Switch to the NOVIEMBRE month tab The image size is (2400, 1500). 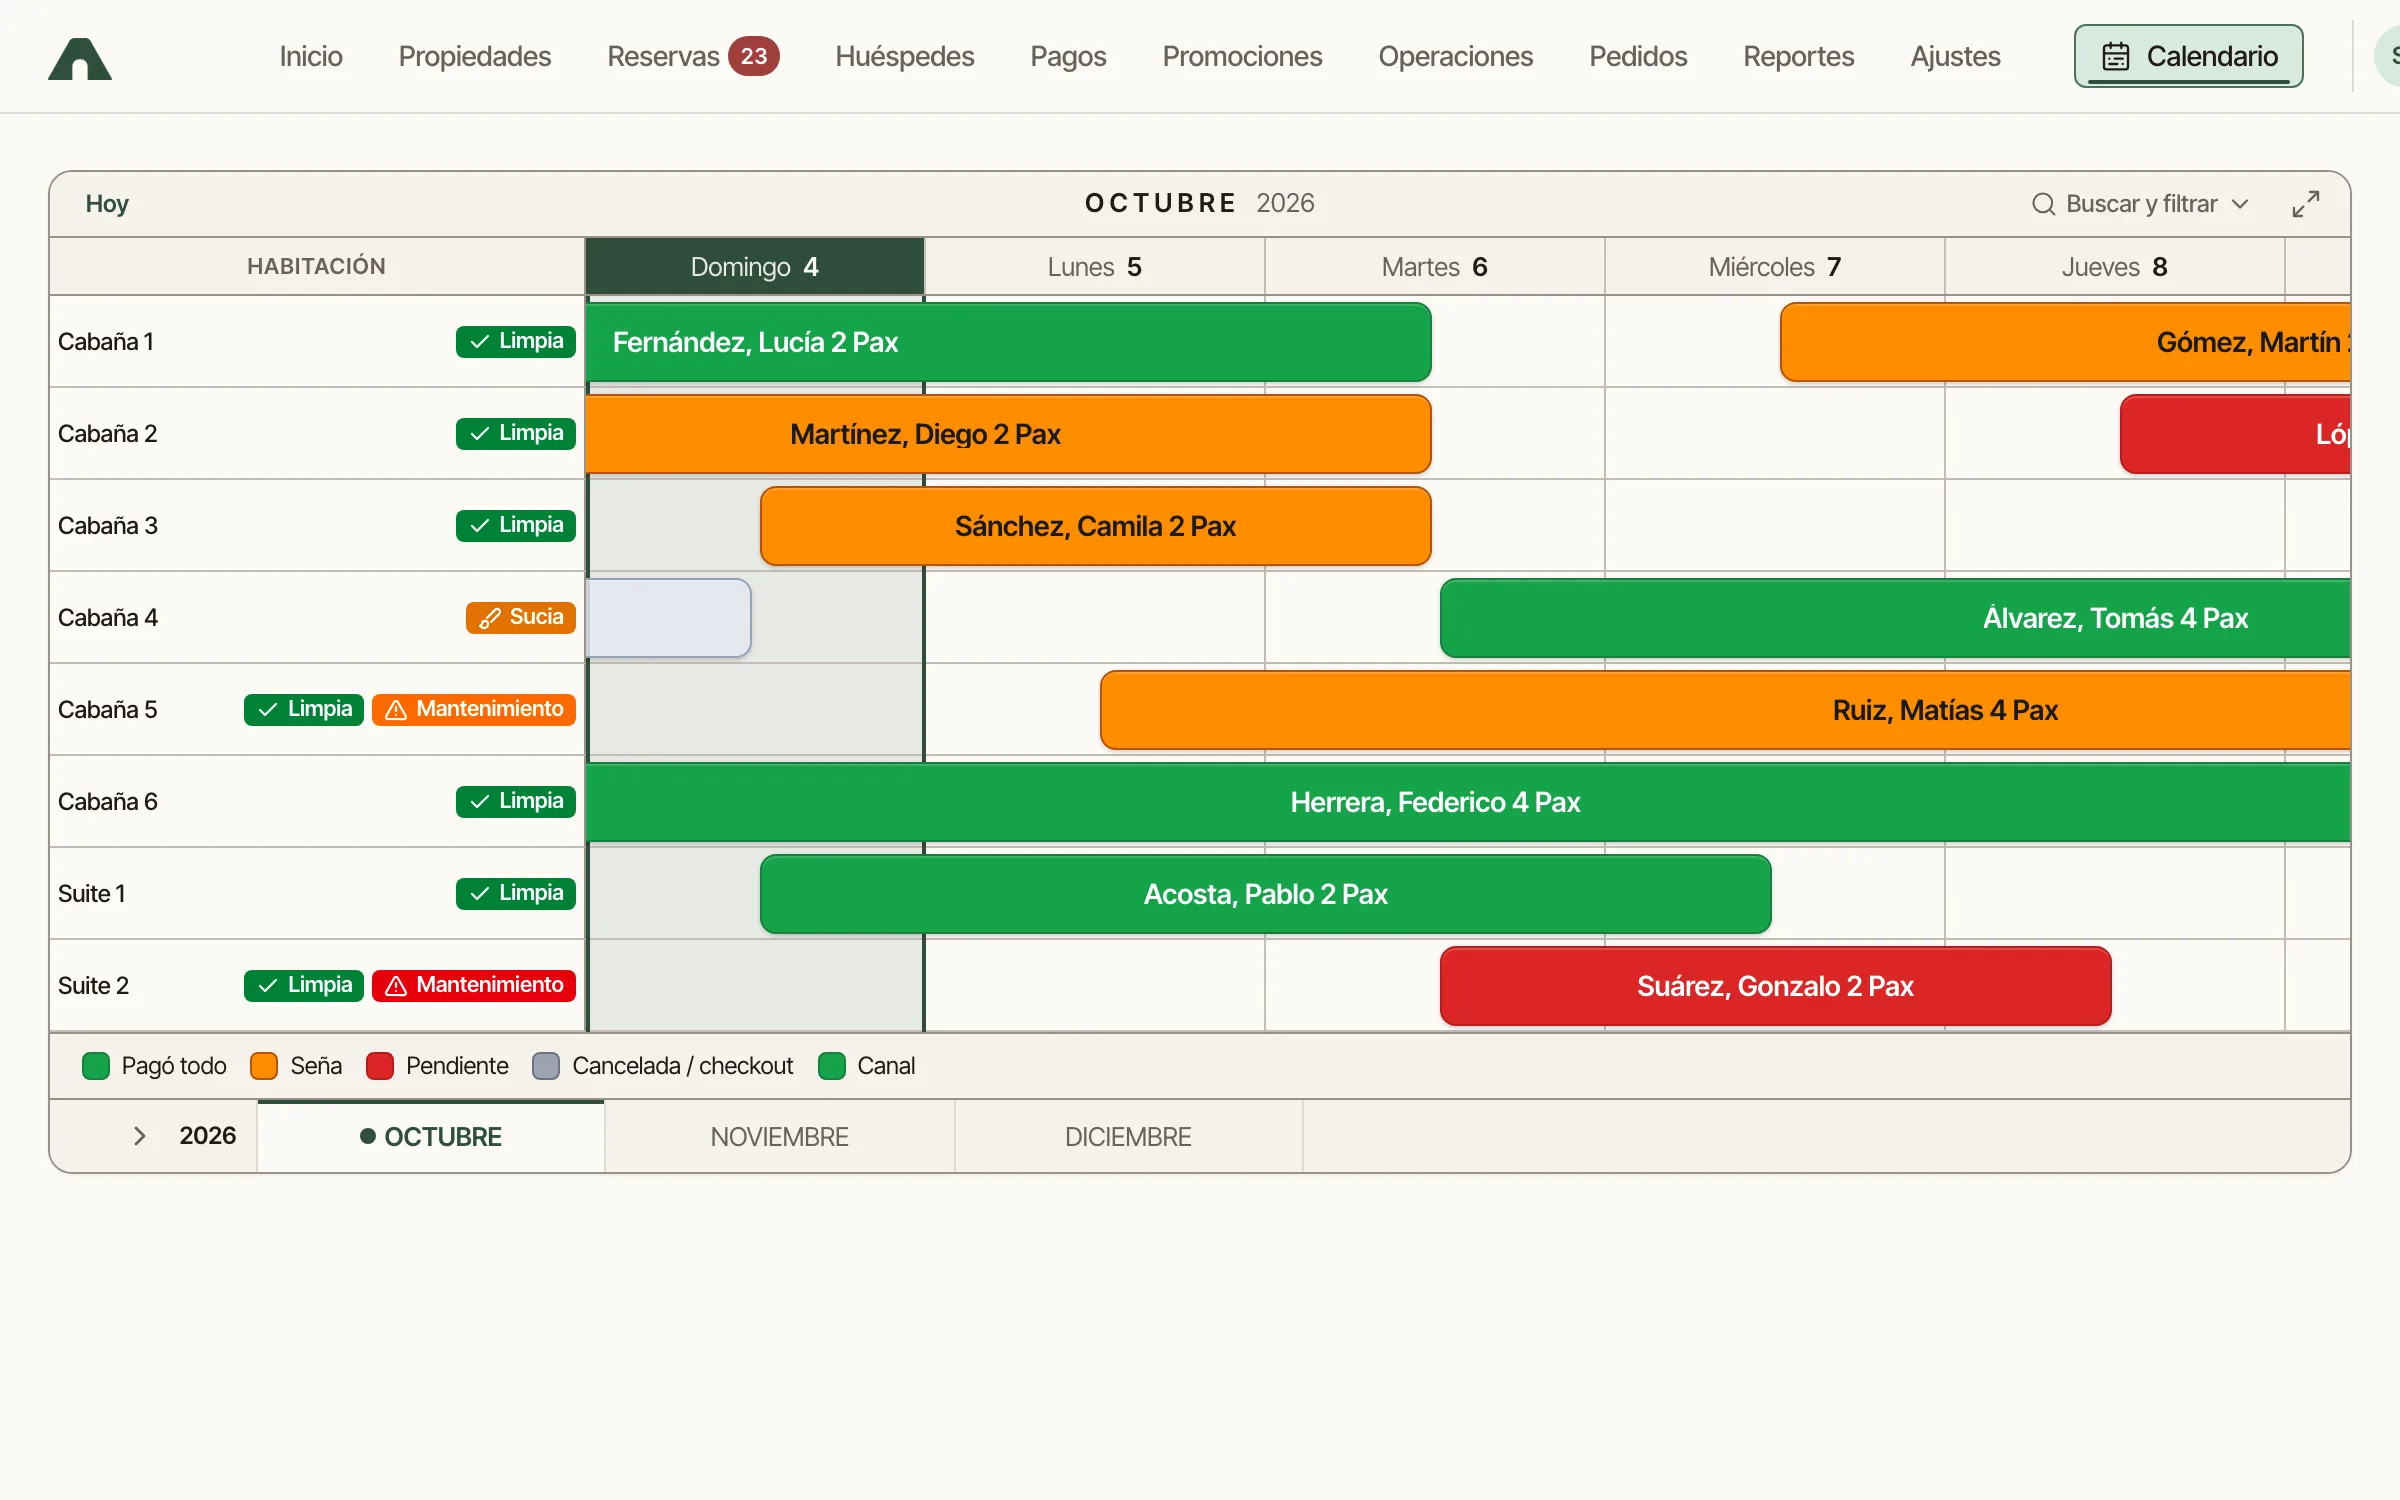779,1137
